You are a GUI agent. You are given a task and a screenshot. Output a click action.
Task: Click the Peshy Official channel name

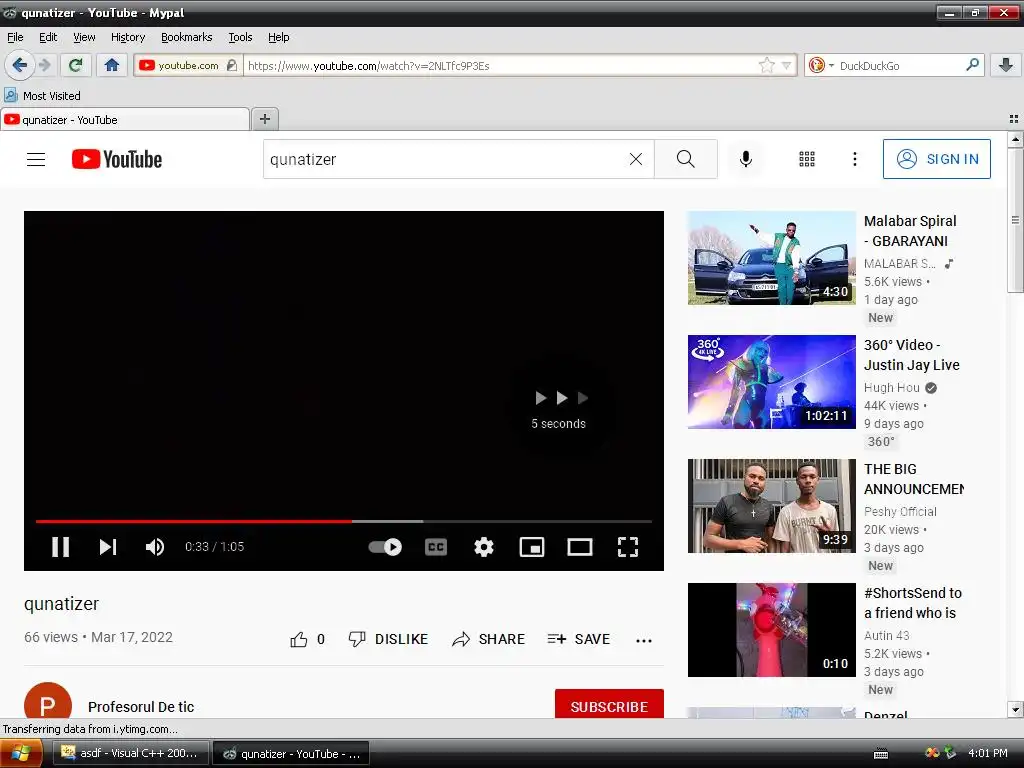(x=900, y=511)
